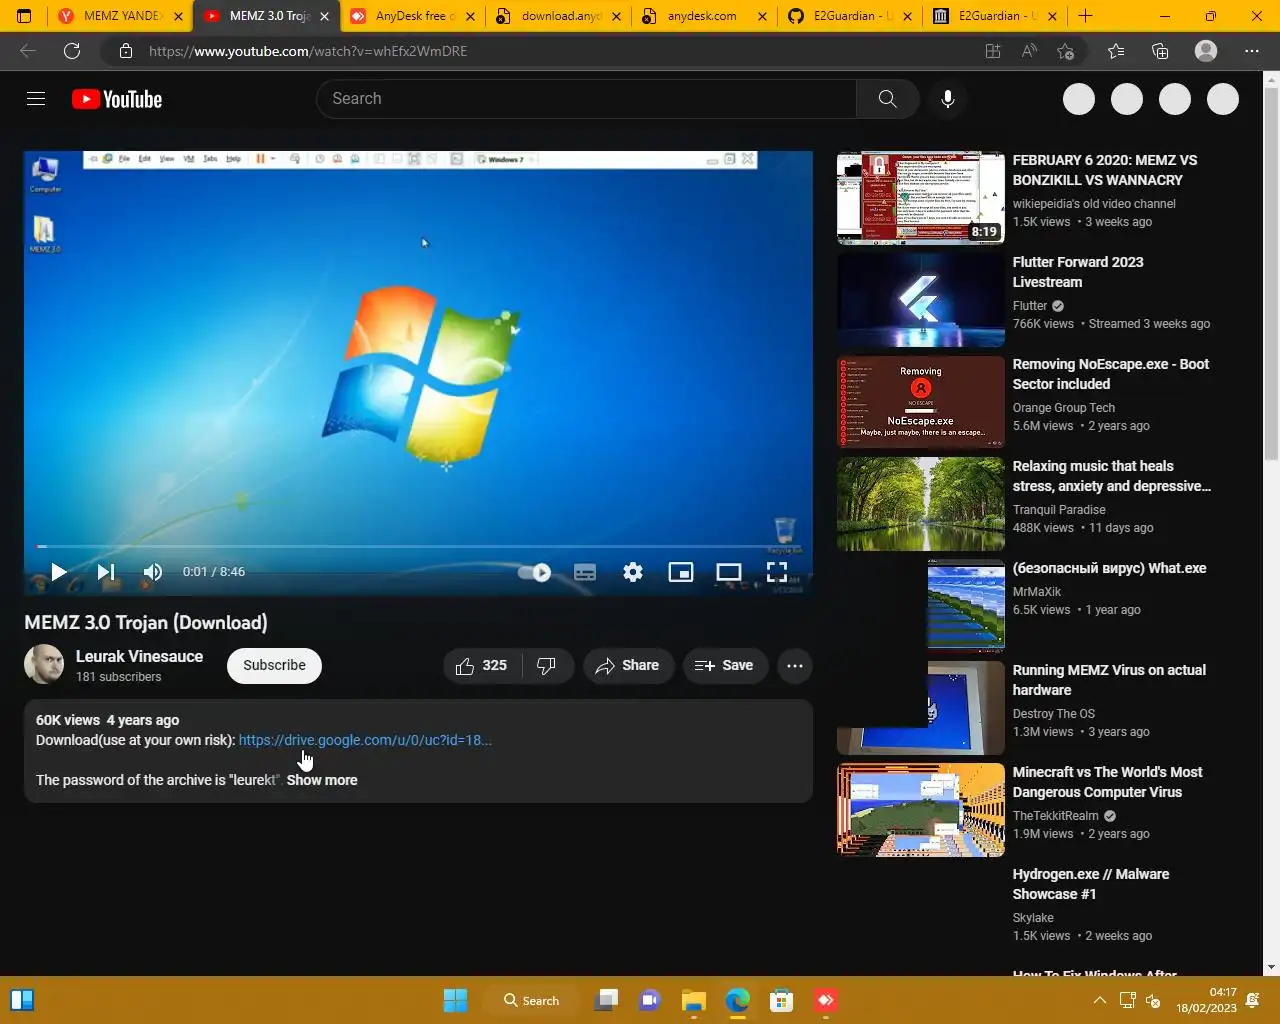Open Flutter Forward 2023 Livestream video
1280x1024 pixels.
click(1078, 272)
